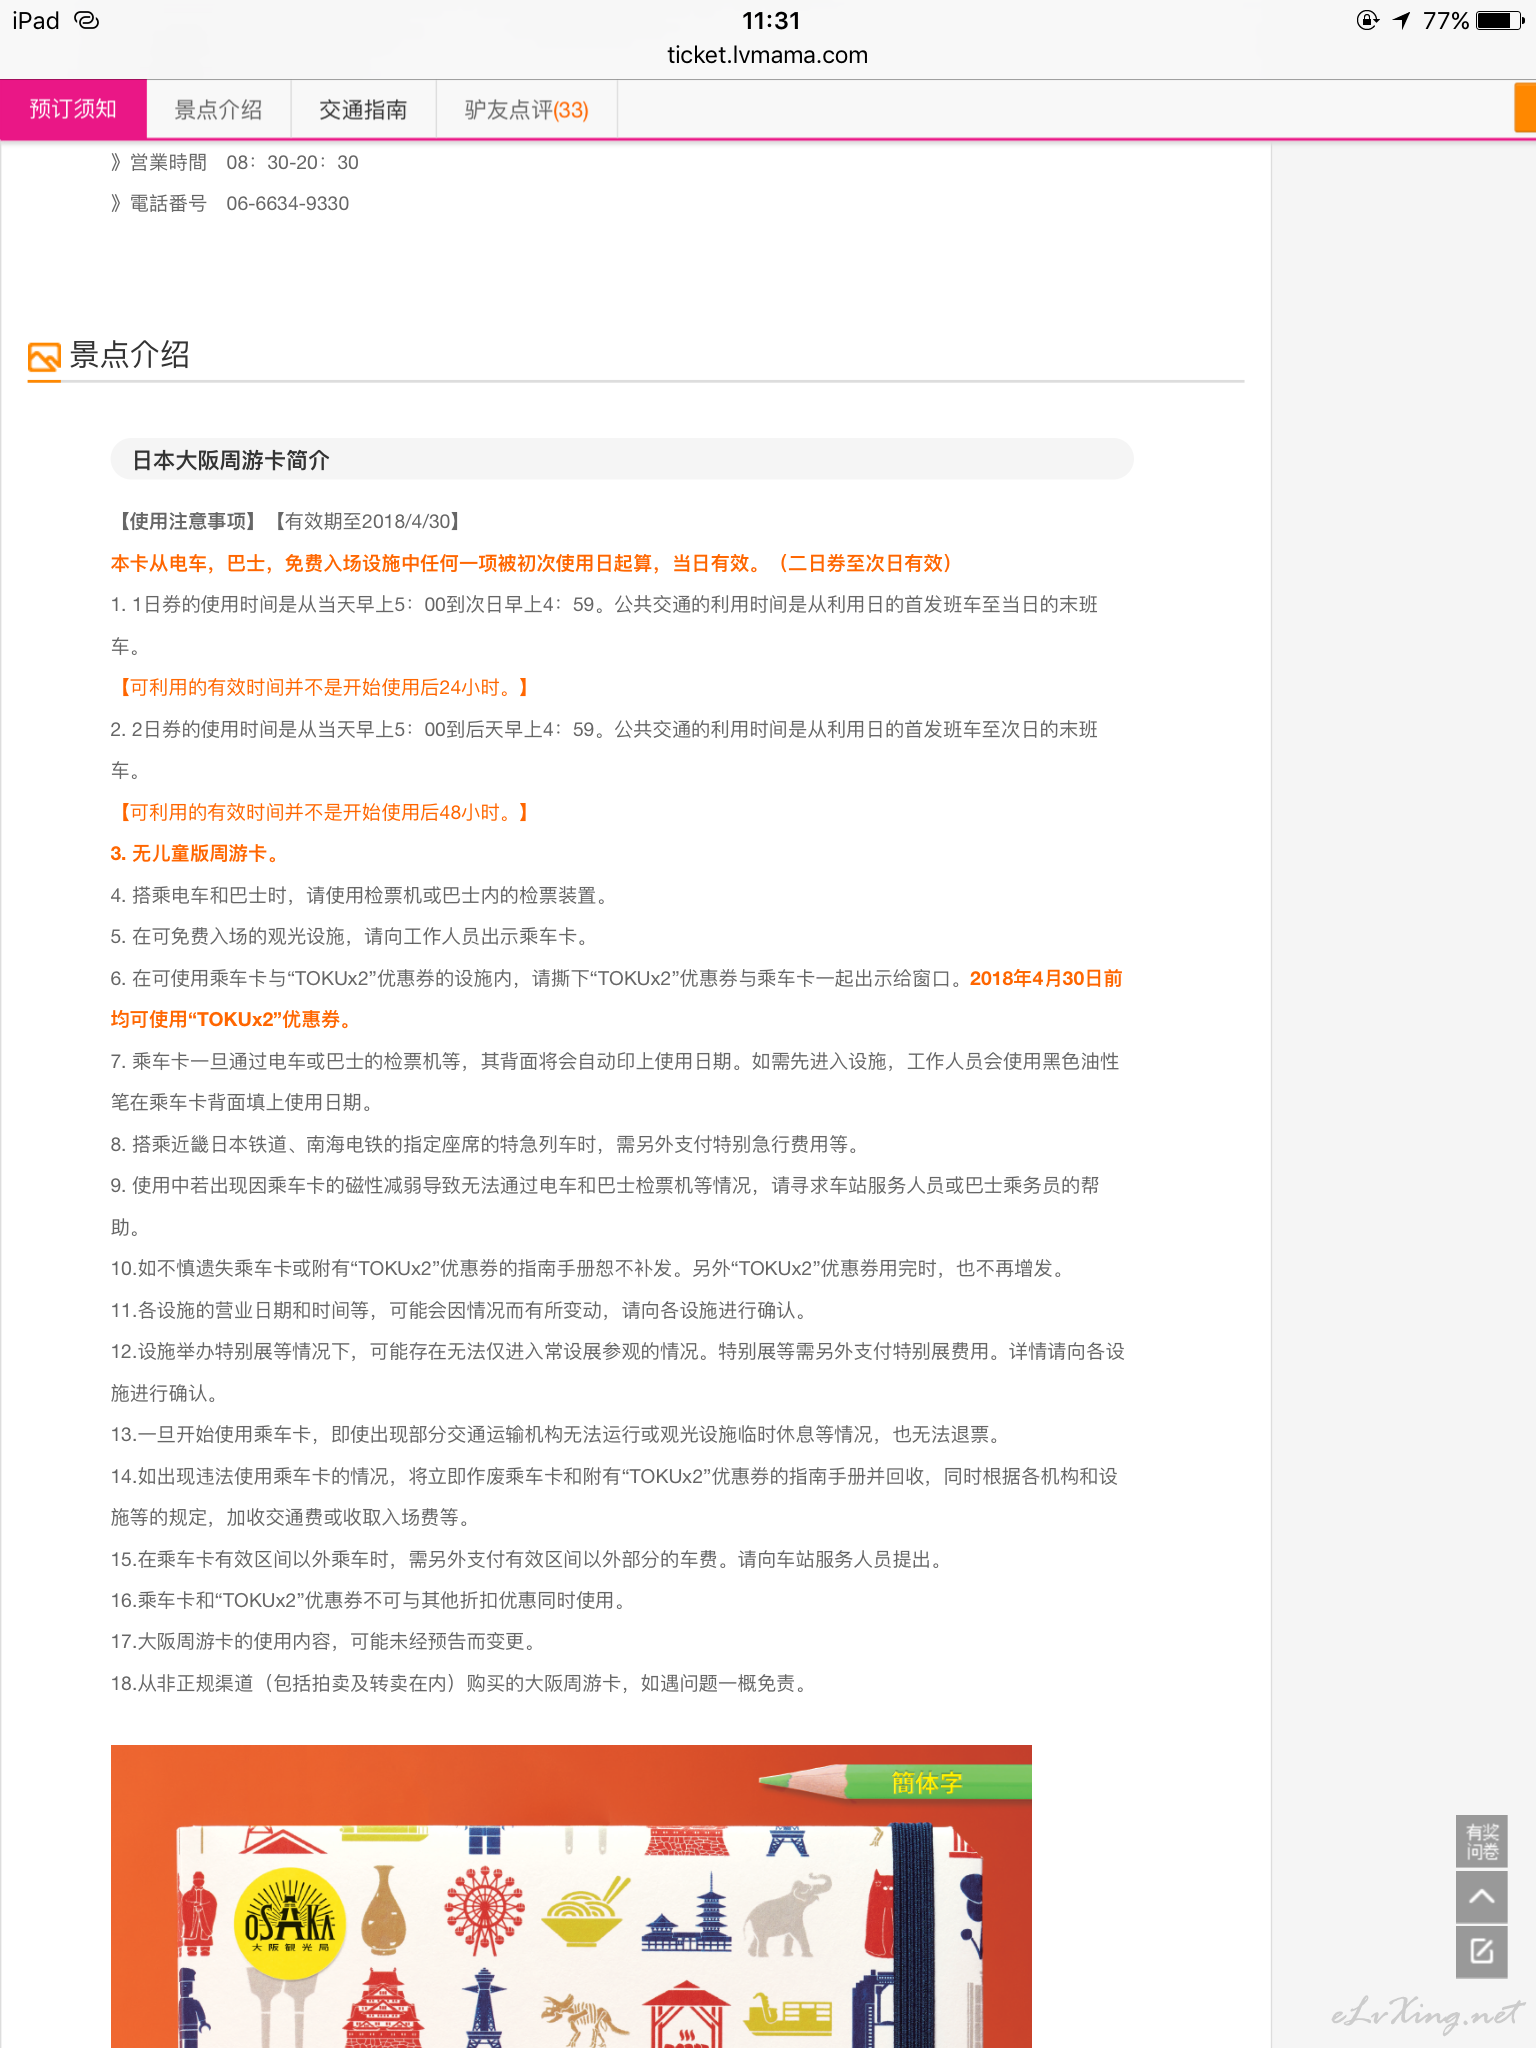This screenshot has width=1536, height=2048.
Task: Click the orange 2018年4月30日前 text
Action: [x=1045, y=978]
